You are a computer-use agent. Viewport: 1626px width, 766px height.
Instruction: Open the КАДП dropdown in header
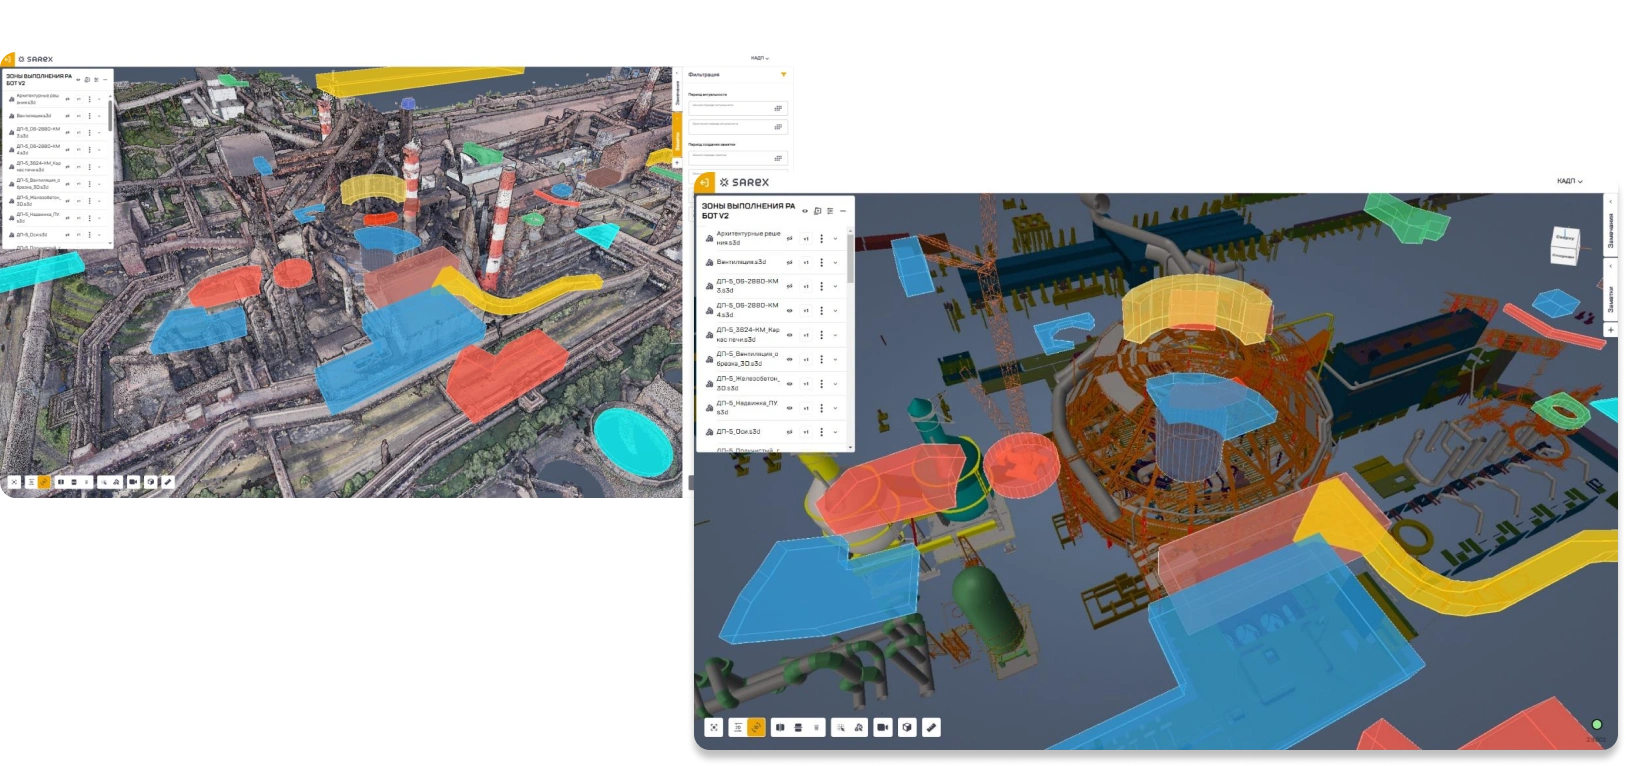click(1570, 181)
